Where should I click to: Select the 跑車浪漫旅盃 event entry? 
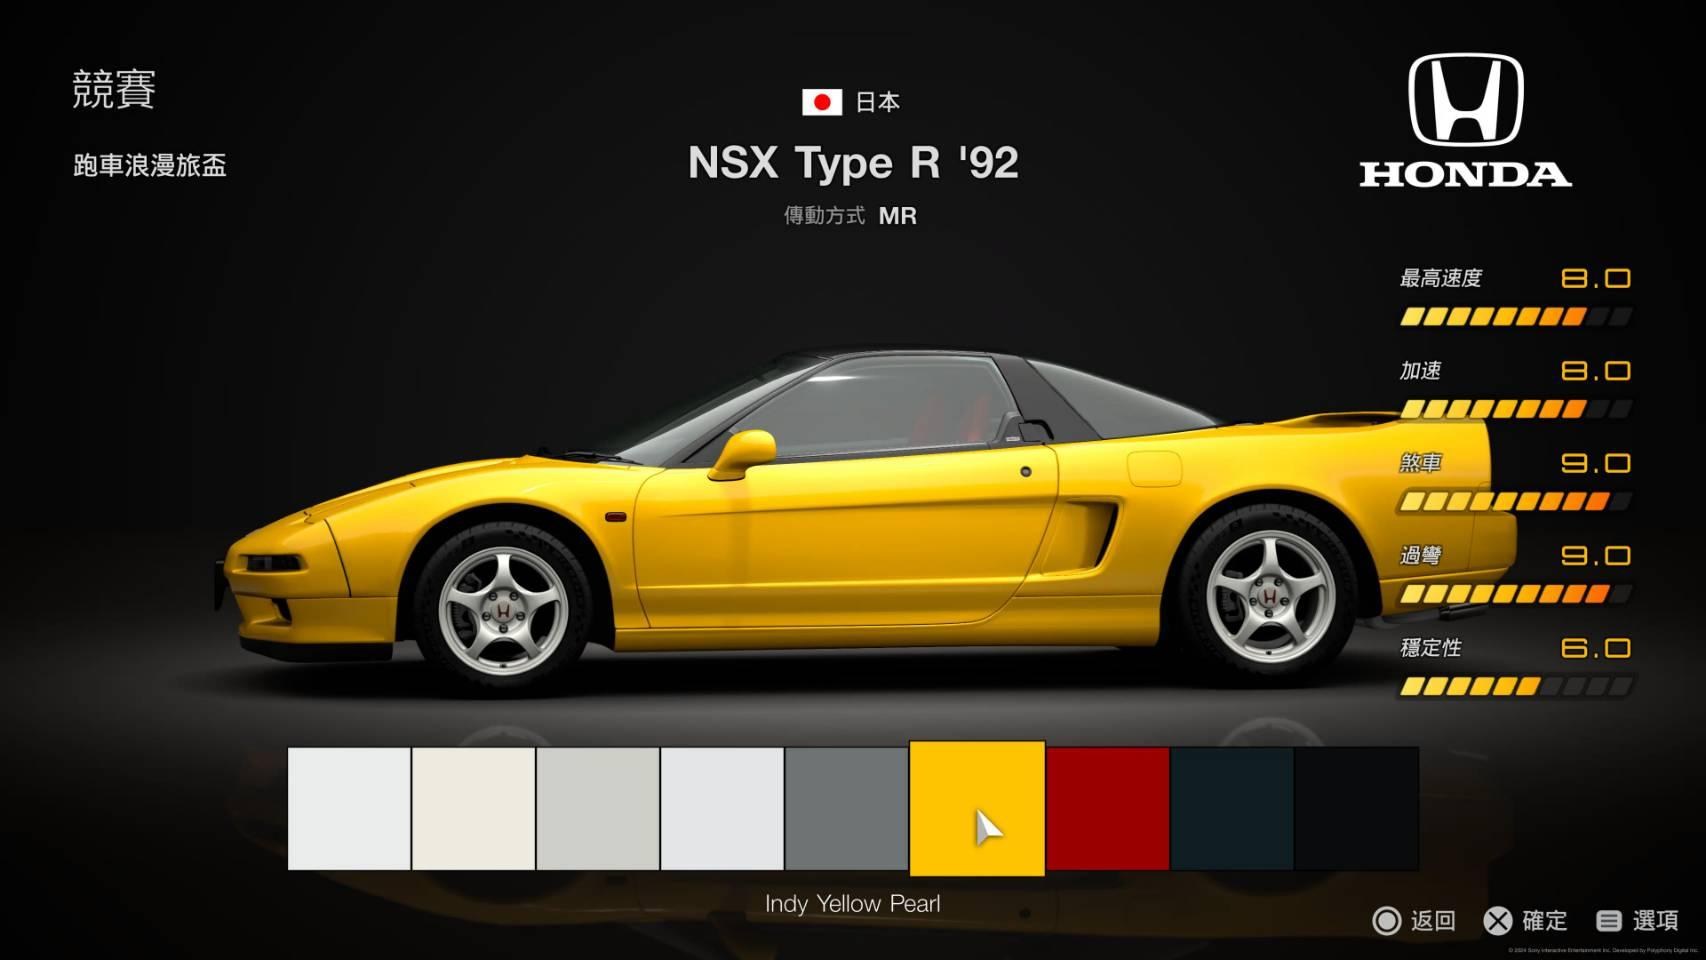[148, 166]
